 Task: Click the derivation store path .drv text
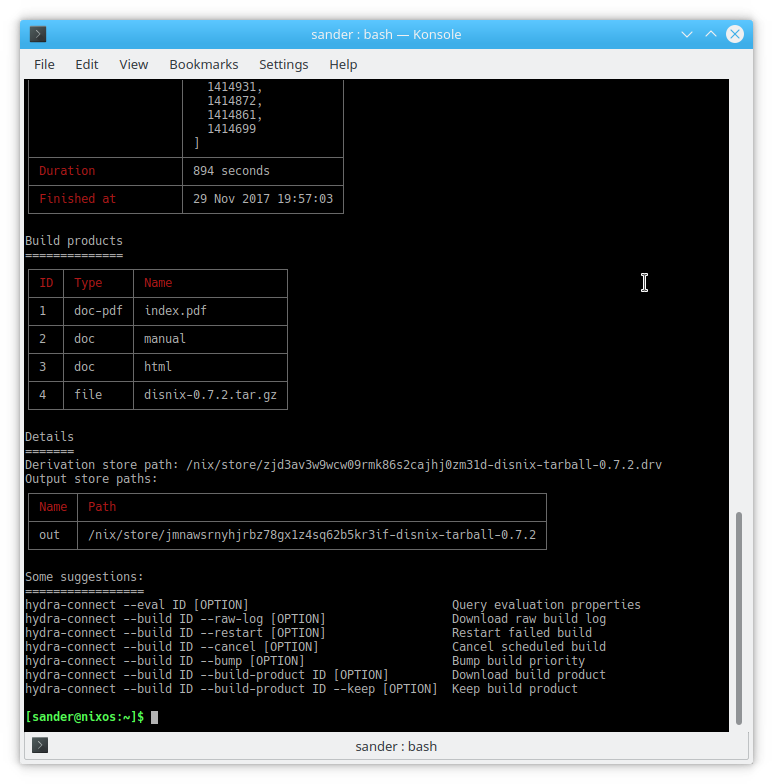pos(424,465)
